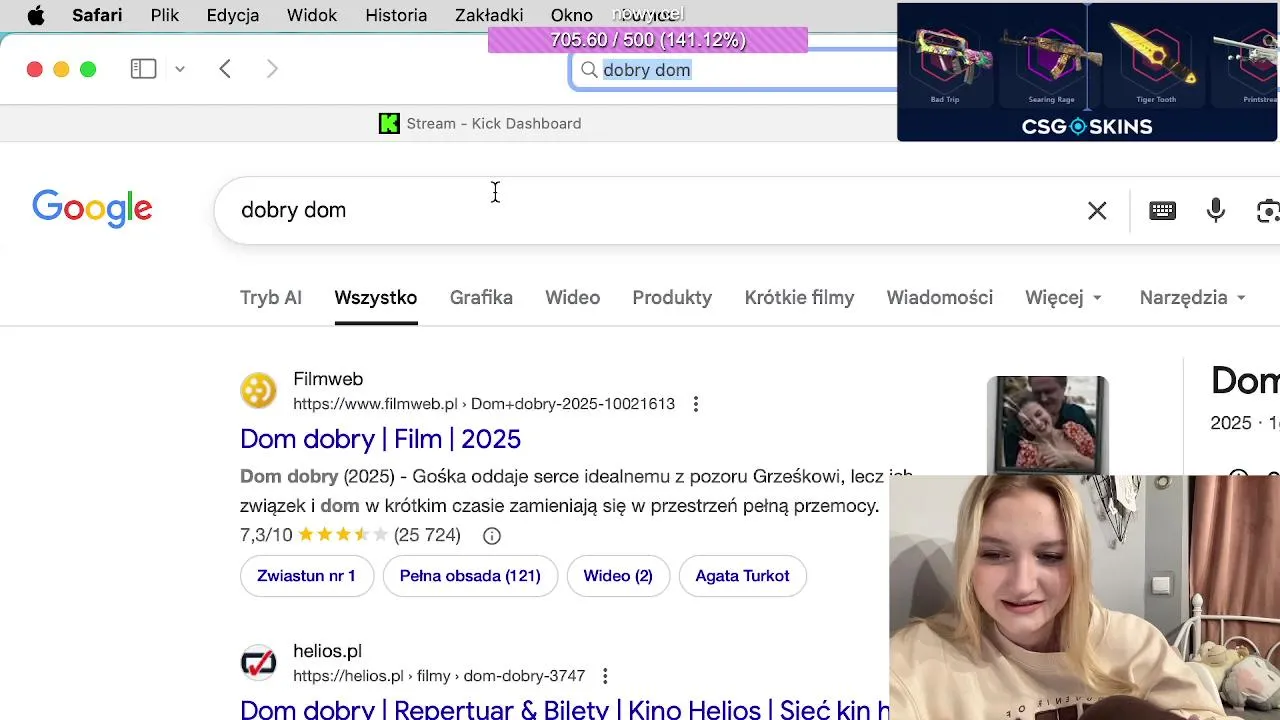Switch to Produkty results
This screenshot has width=1280, height=720.
point(672,297)
